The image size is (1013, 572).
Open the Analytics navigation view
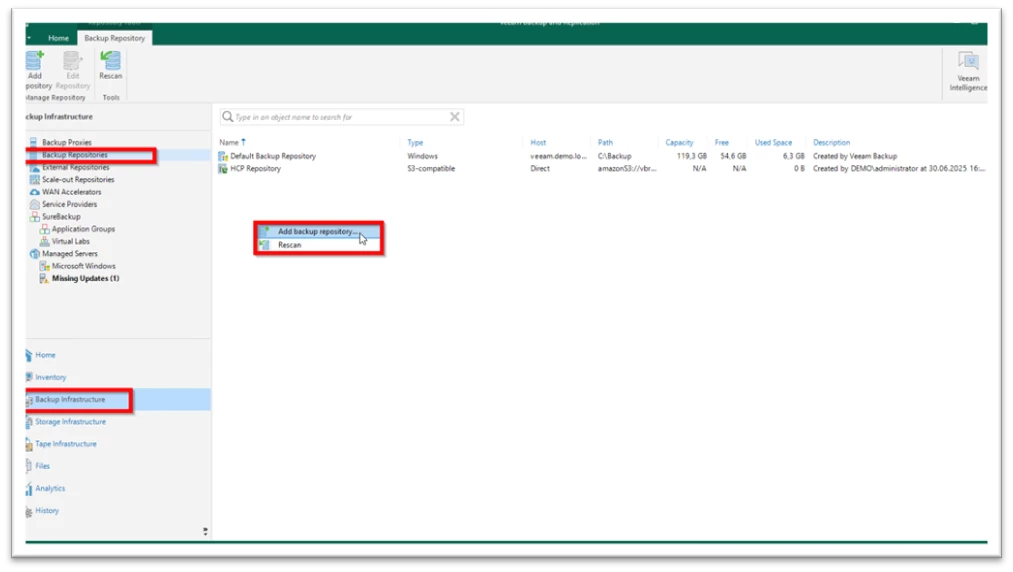click(x=50, y=489)
